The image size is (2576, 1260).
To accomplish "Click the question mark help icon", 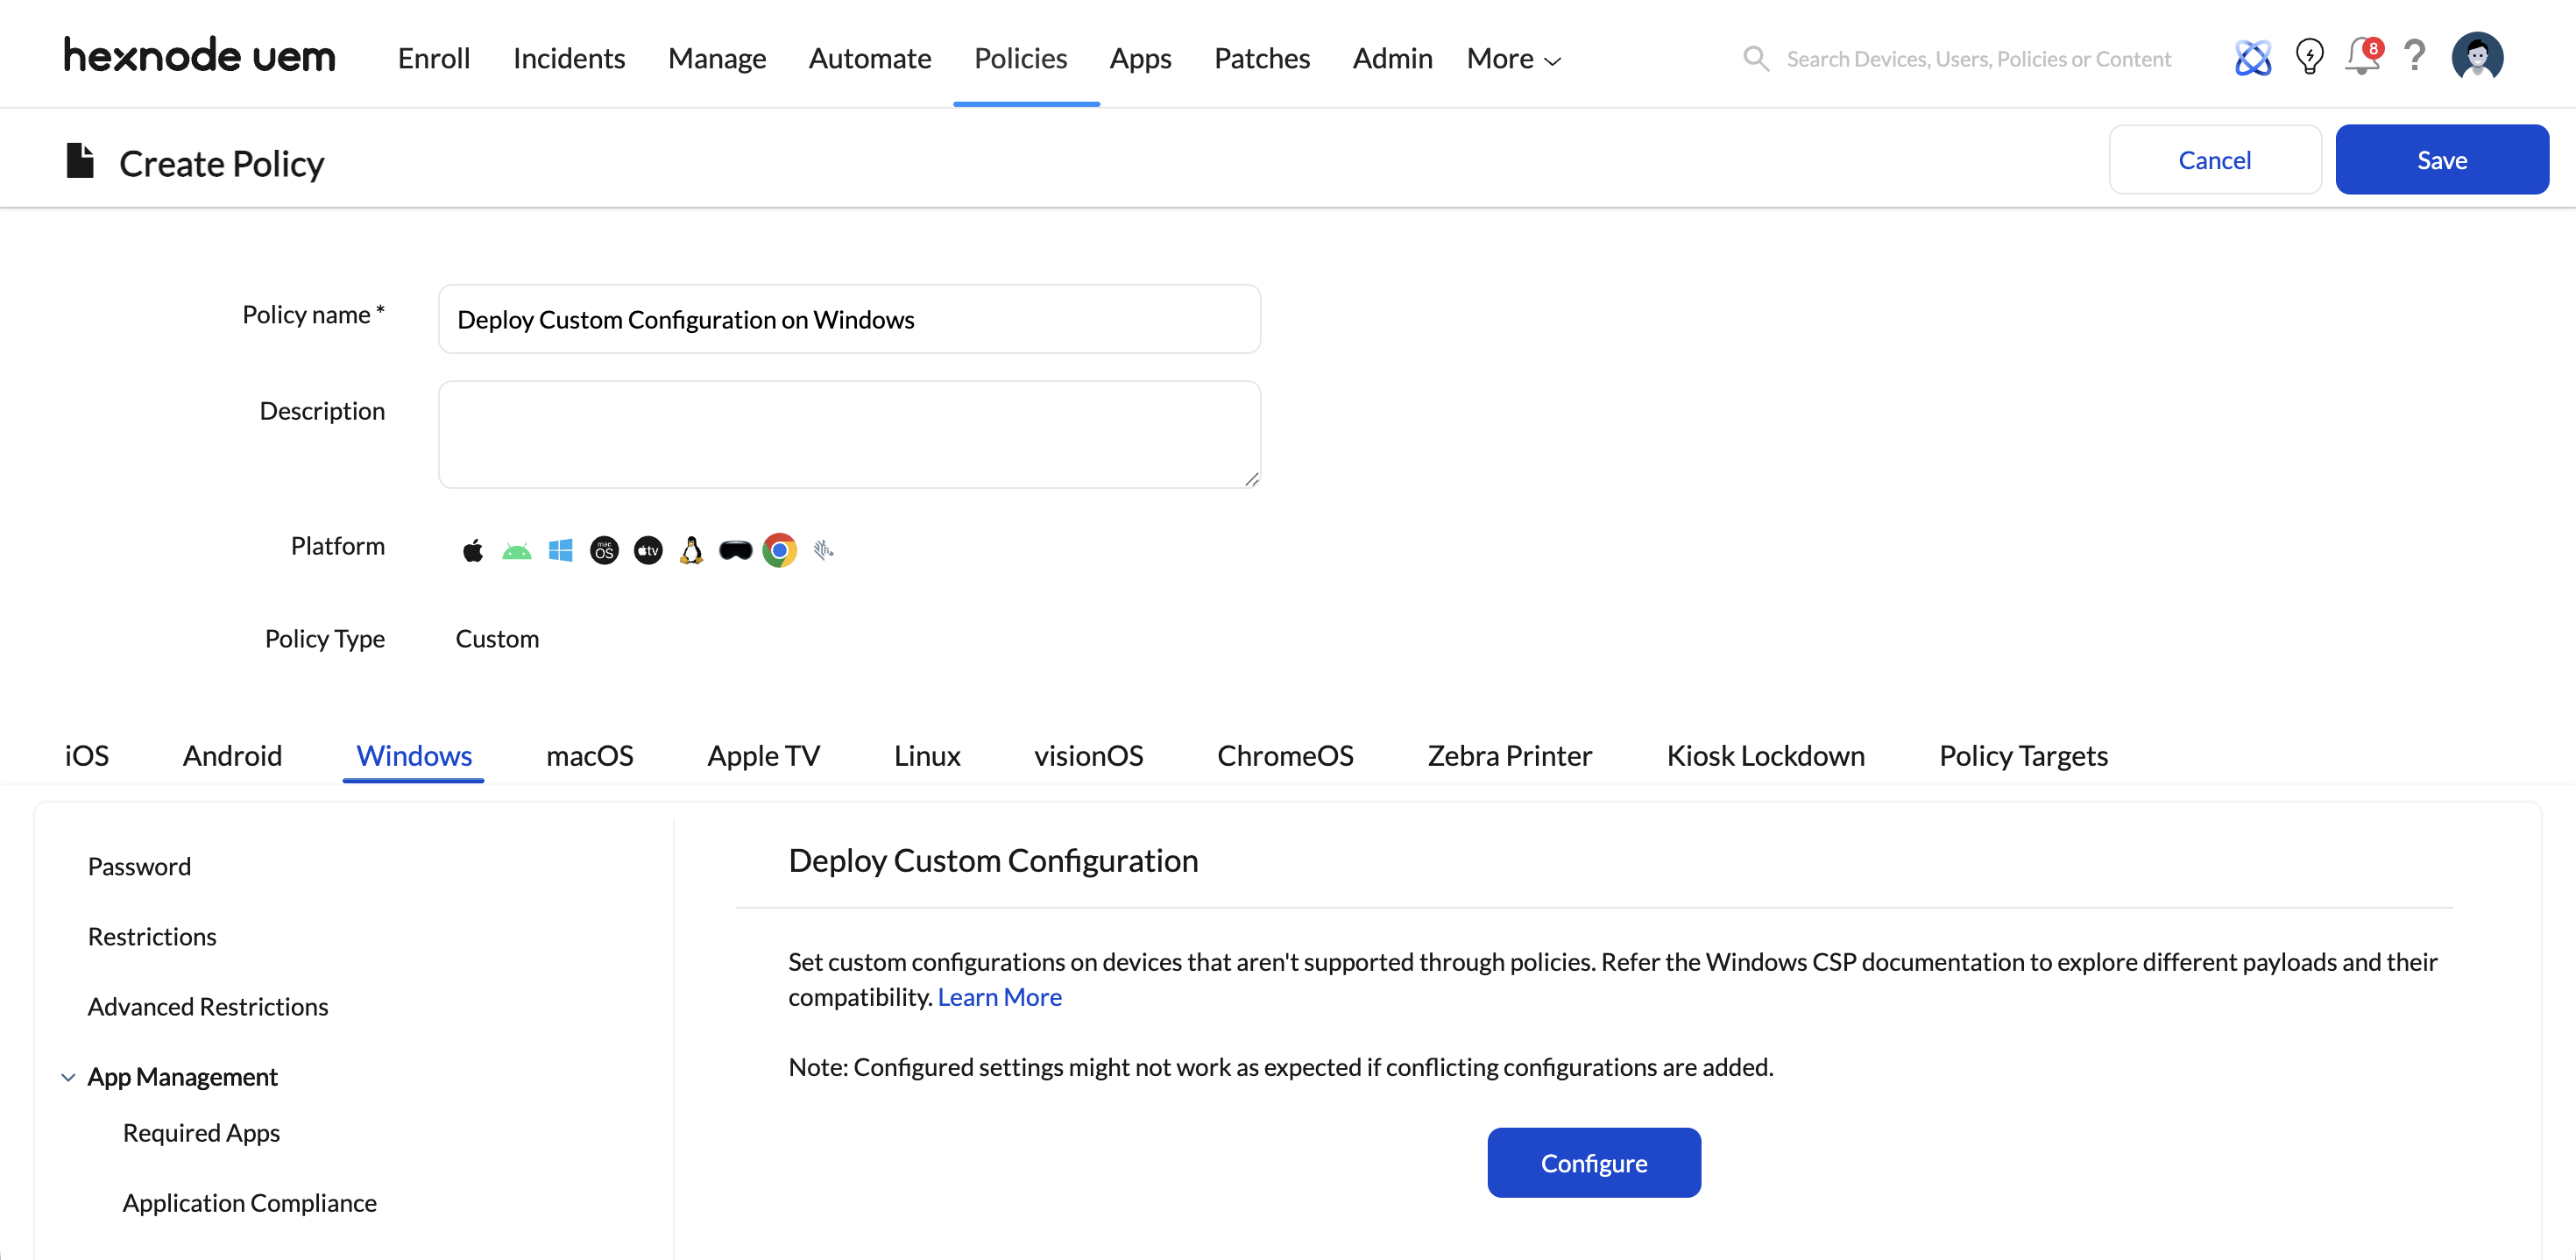I will pos(2414,55).
